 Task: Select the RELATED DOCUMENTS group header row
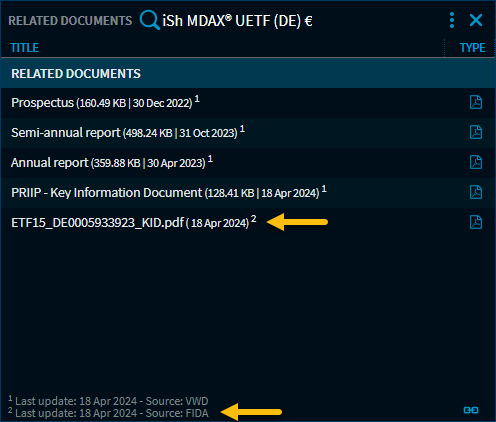point(248,73)
